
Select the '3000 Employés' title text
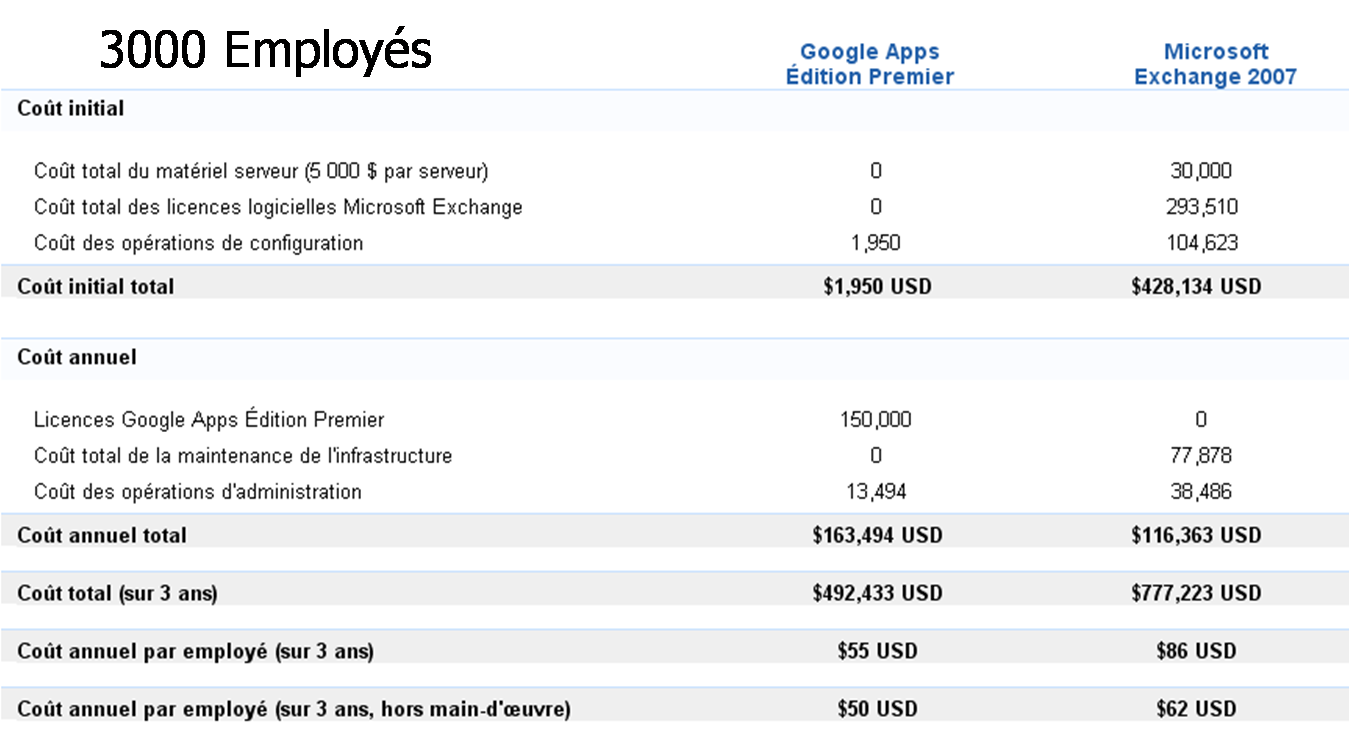[x=265, y=50]
